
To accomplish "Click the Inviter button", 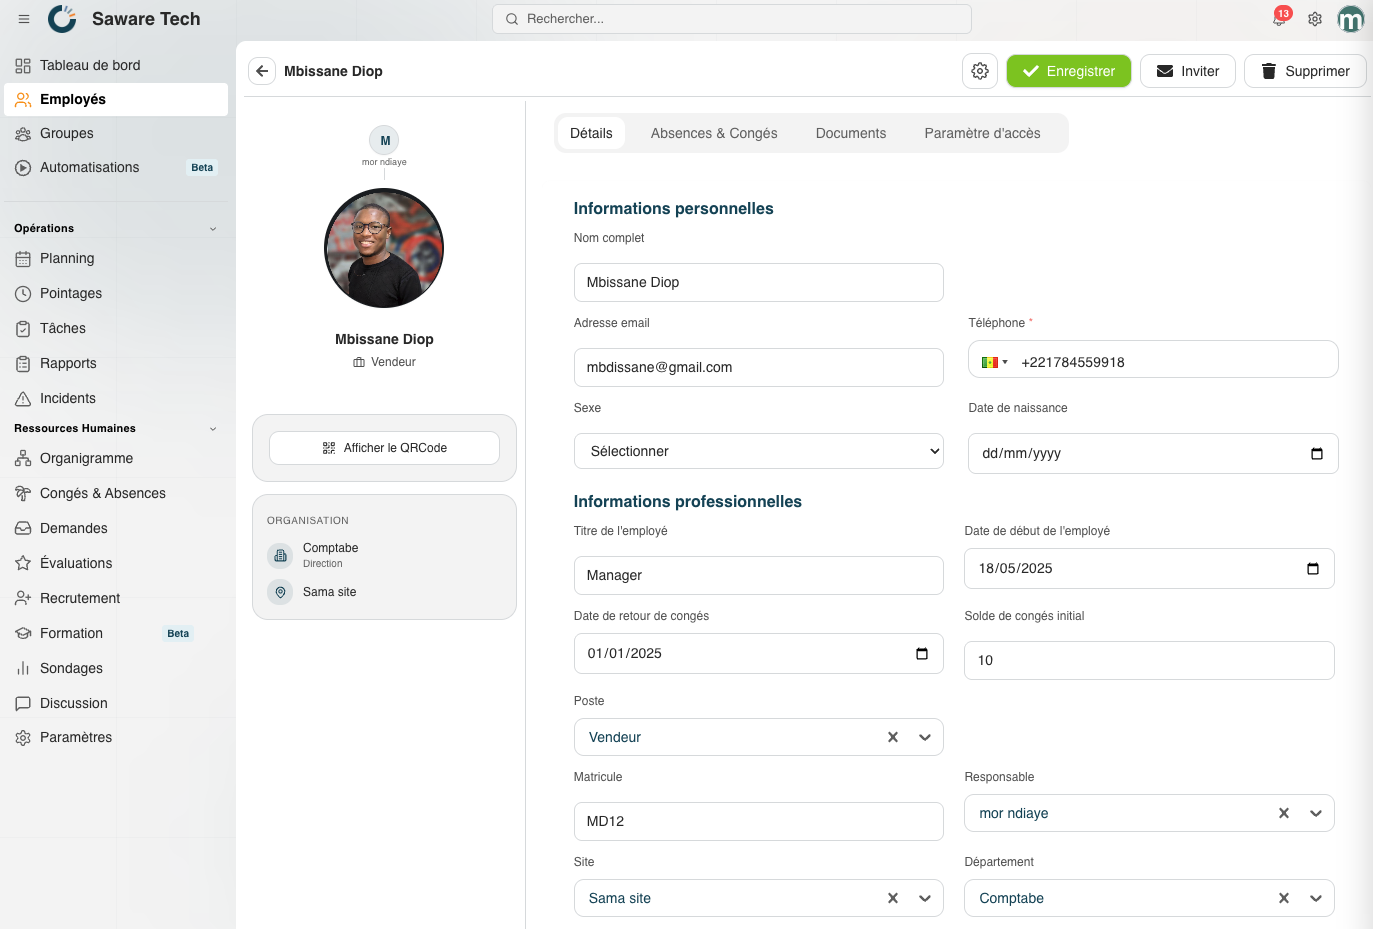I will coord(1188,71).
